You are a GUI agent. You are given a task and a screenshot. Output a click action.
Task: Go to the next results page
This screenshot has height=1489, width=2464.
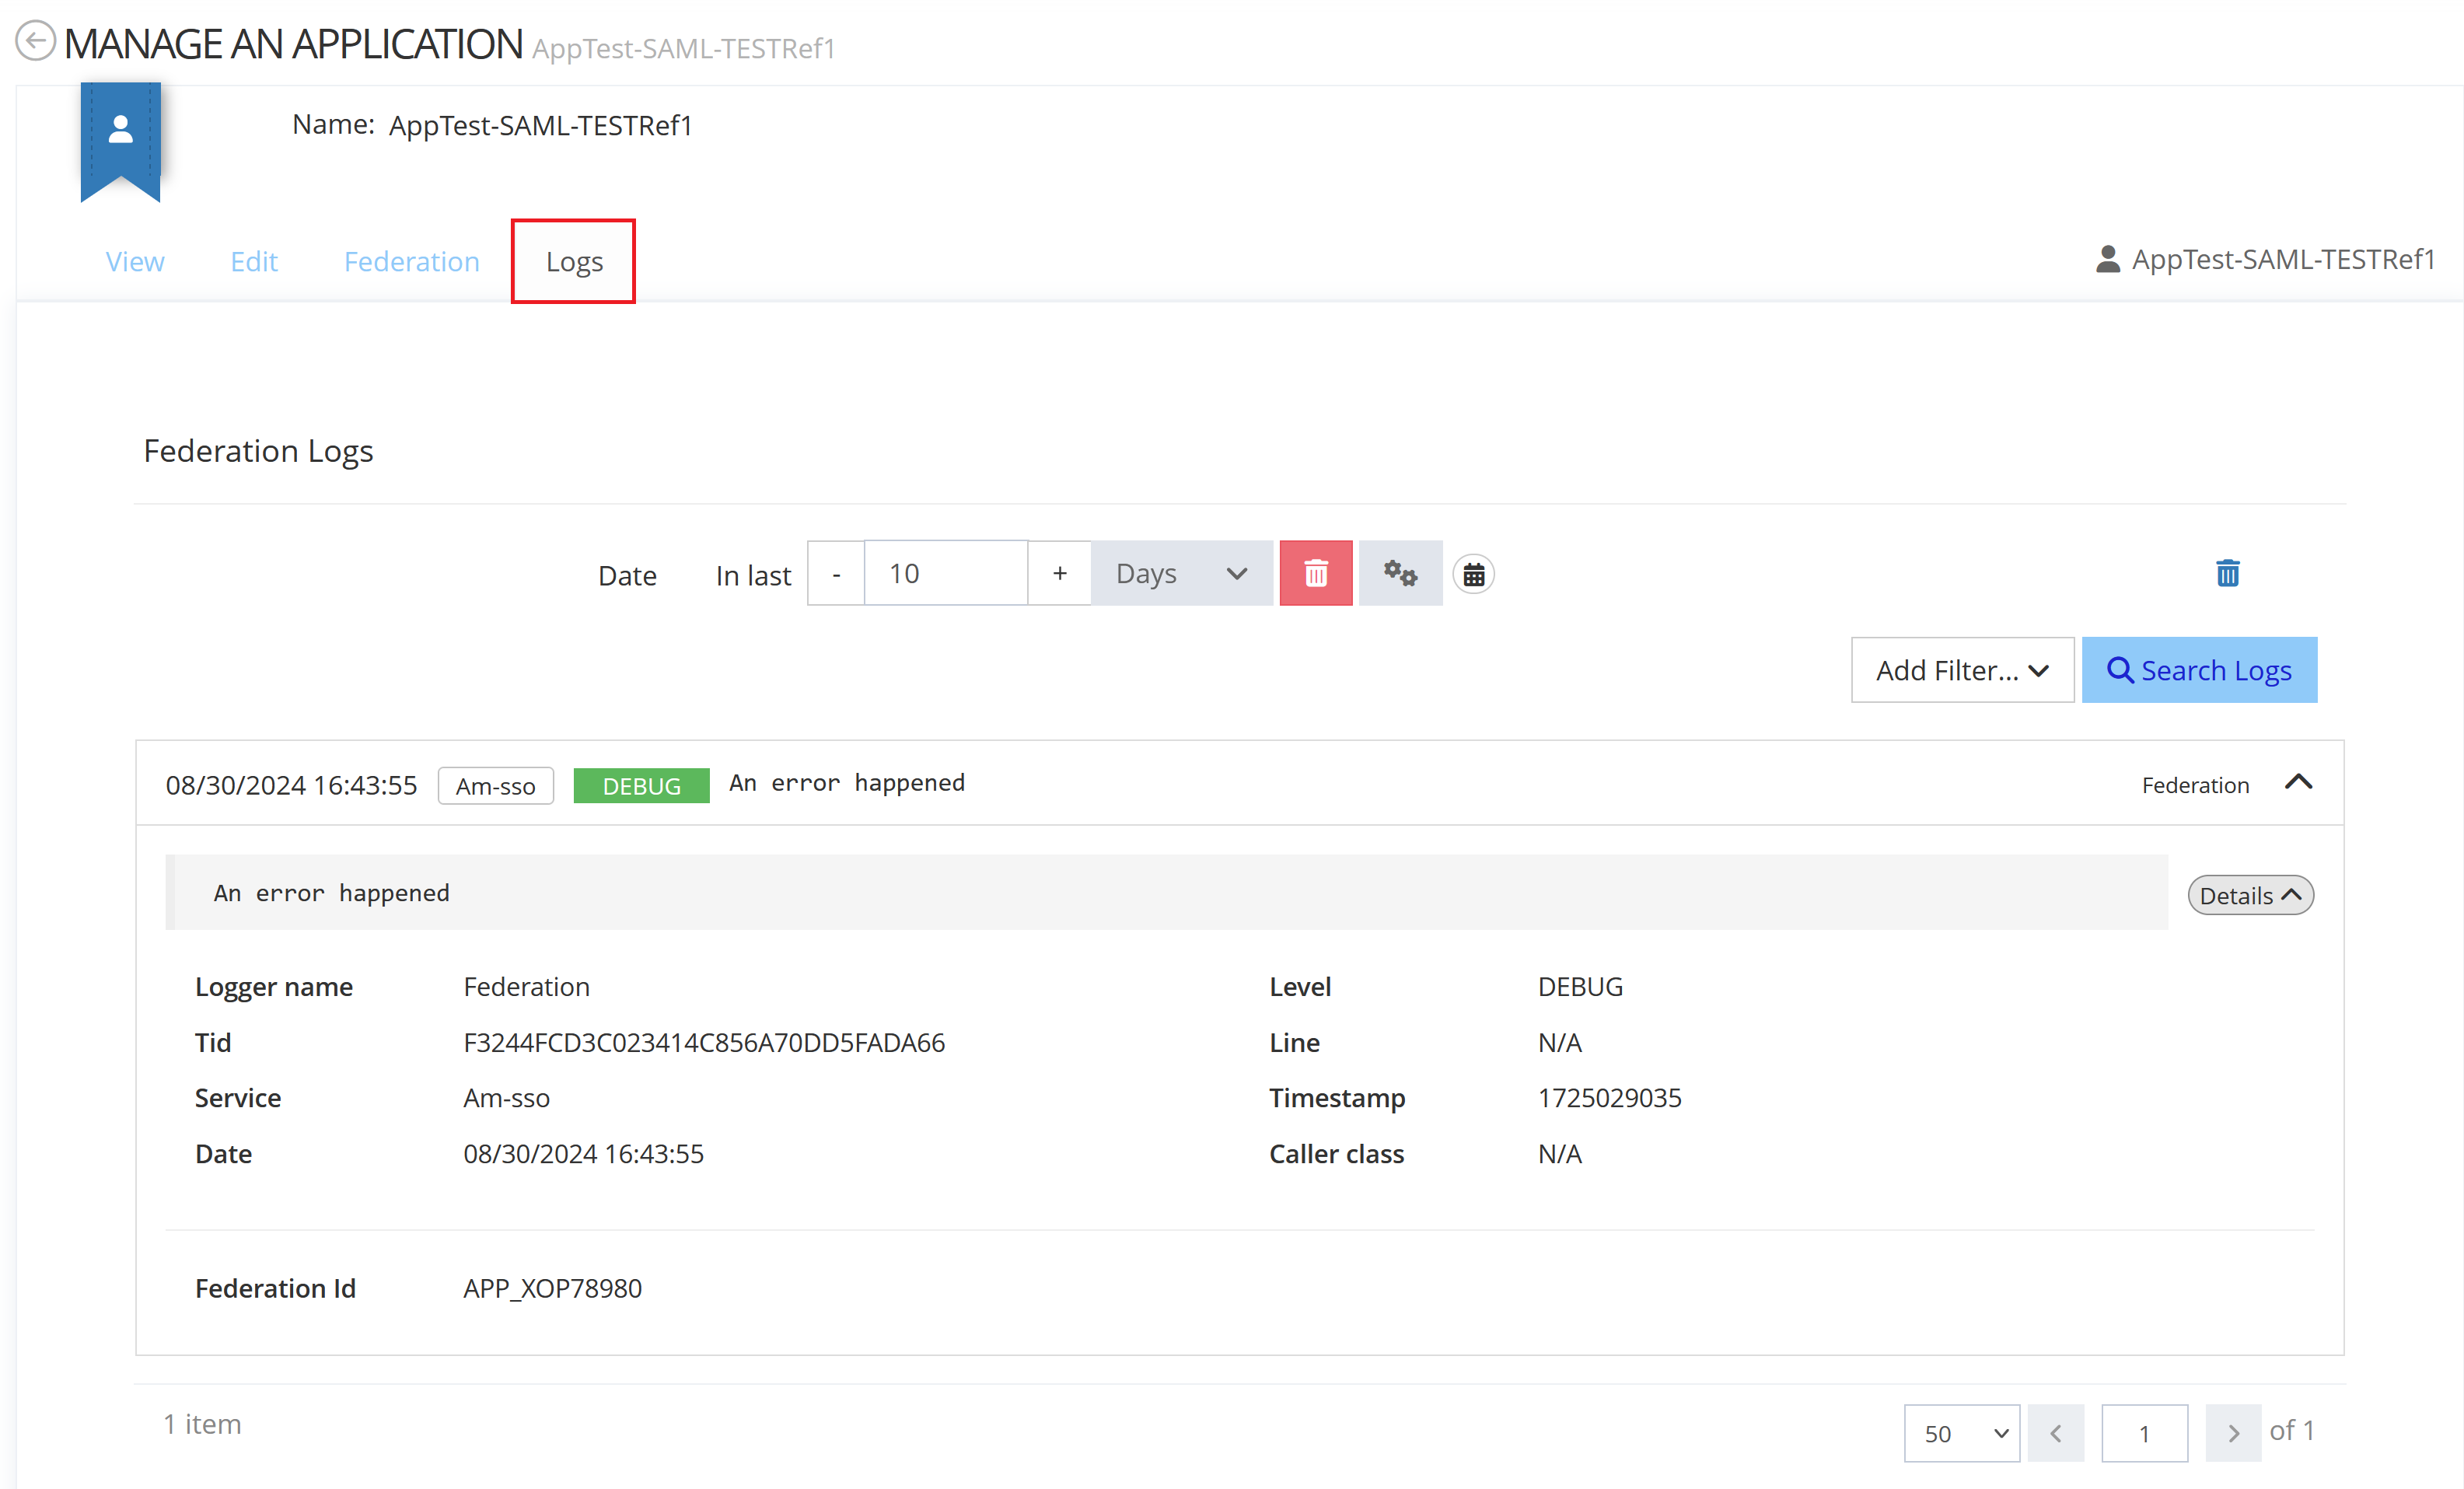coord(2232,1433)
